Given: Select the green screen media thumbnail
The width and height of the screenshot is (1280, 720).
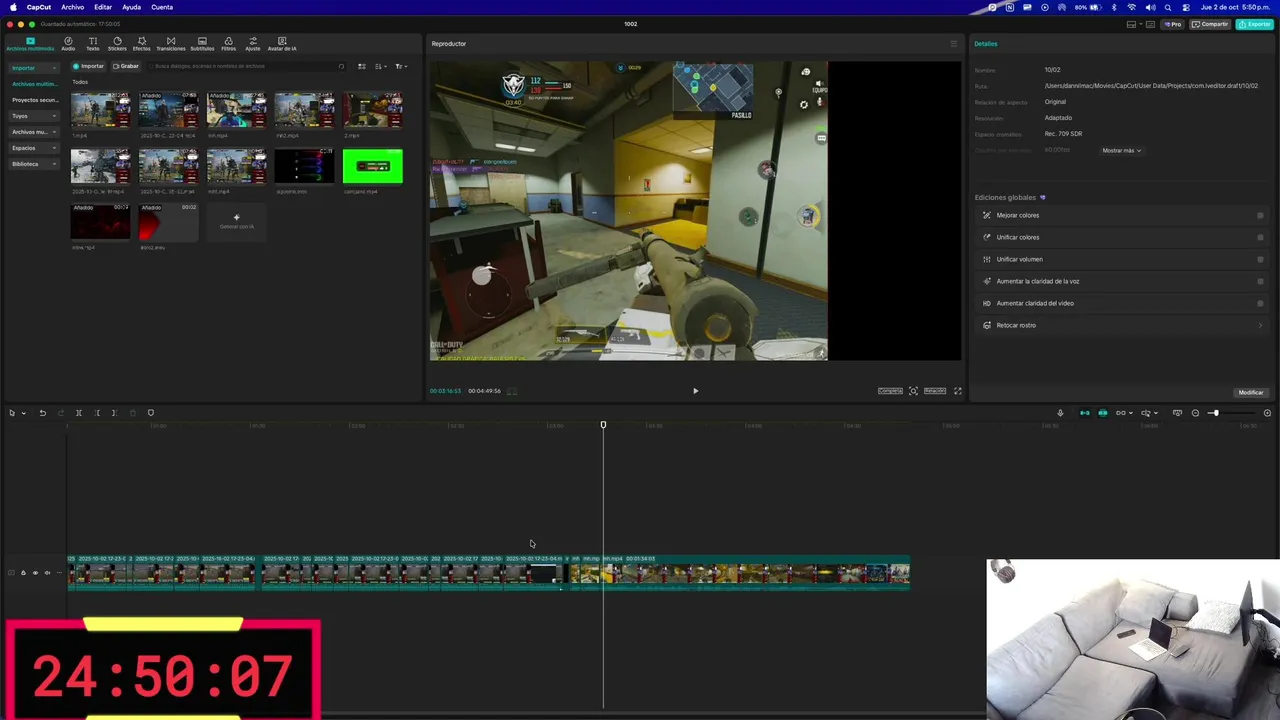Looking at the screenshot, I should pos(373,166).
